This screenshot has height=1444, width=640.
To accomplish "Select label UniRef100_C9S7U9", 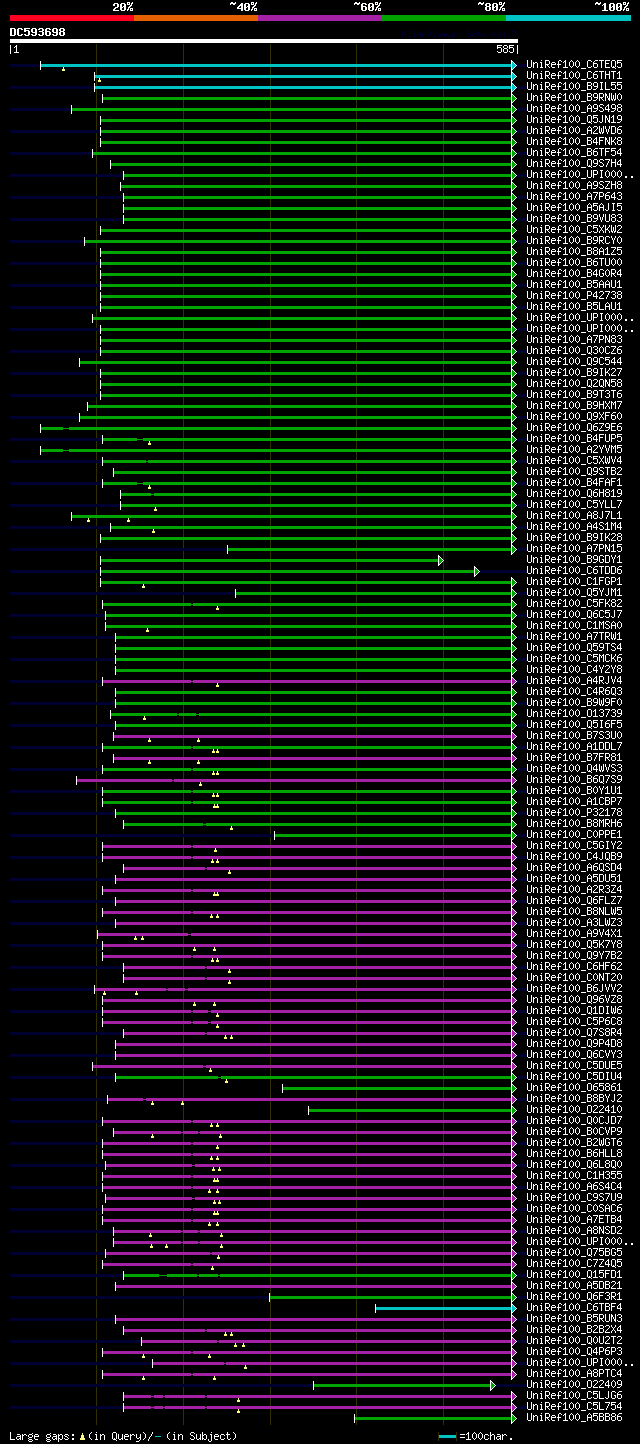I will click(x=574, y=1197).
